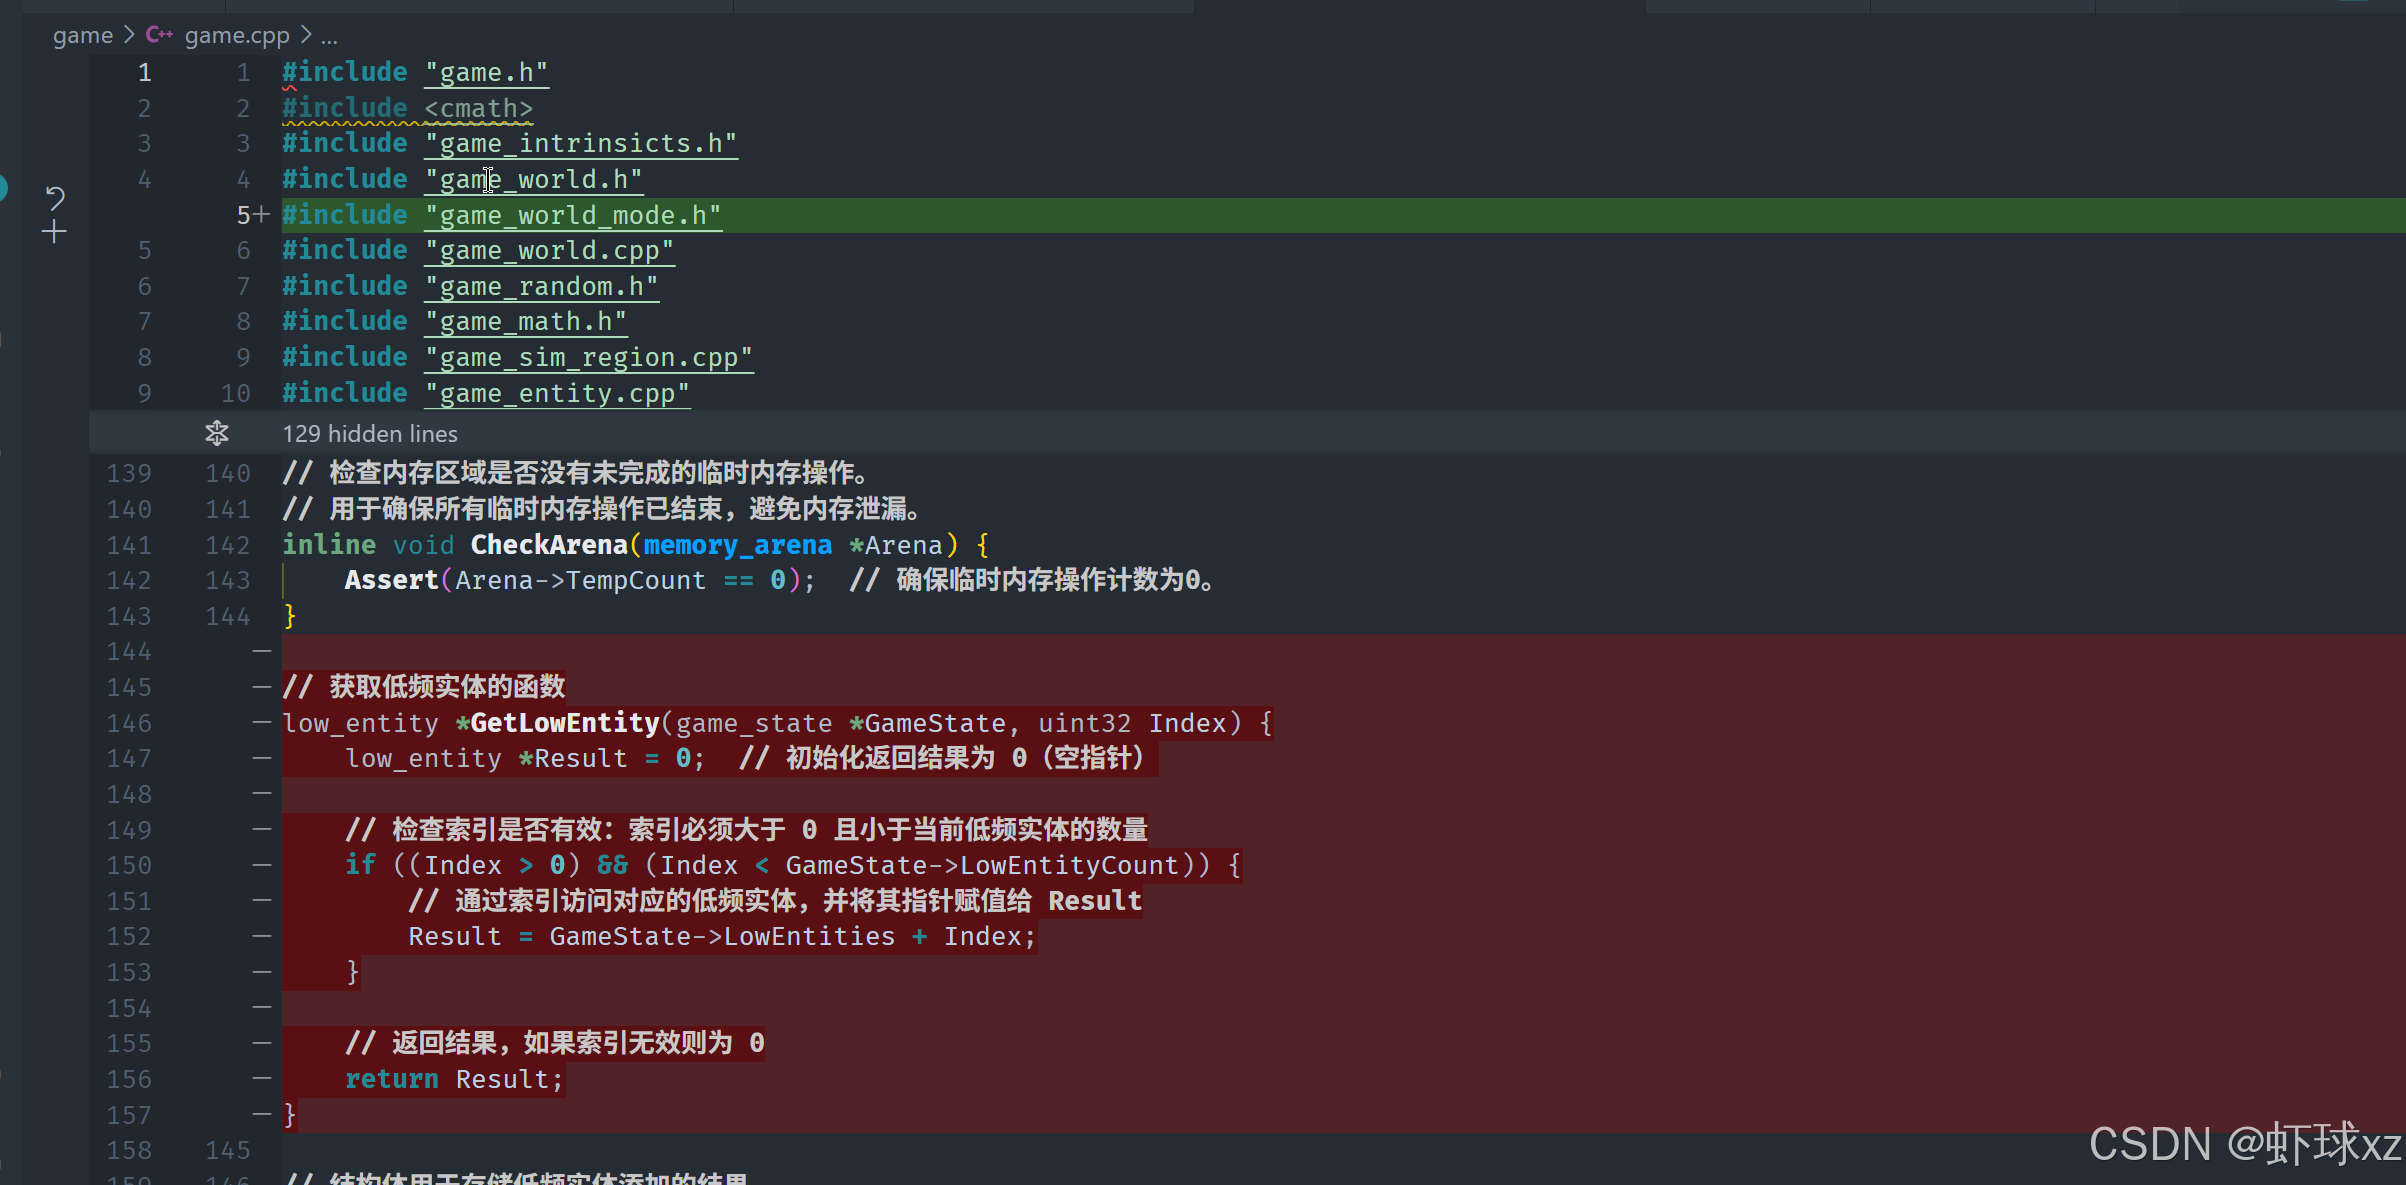This screenshot has height=1185, width=2406.
Task: Click added line number 5 in gutter
Action: point(244,215)
